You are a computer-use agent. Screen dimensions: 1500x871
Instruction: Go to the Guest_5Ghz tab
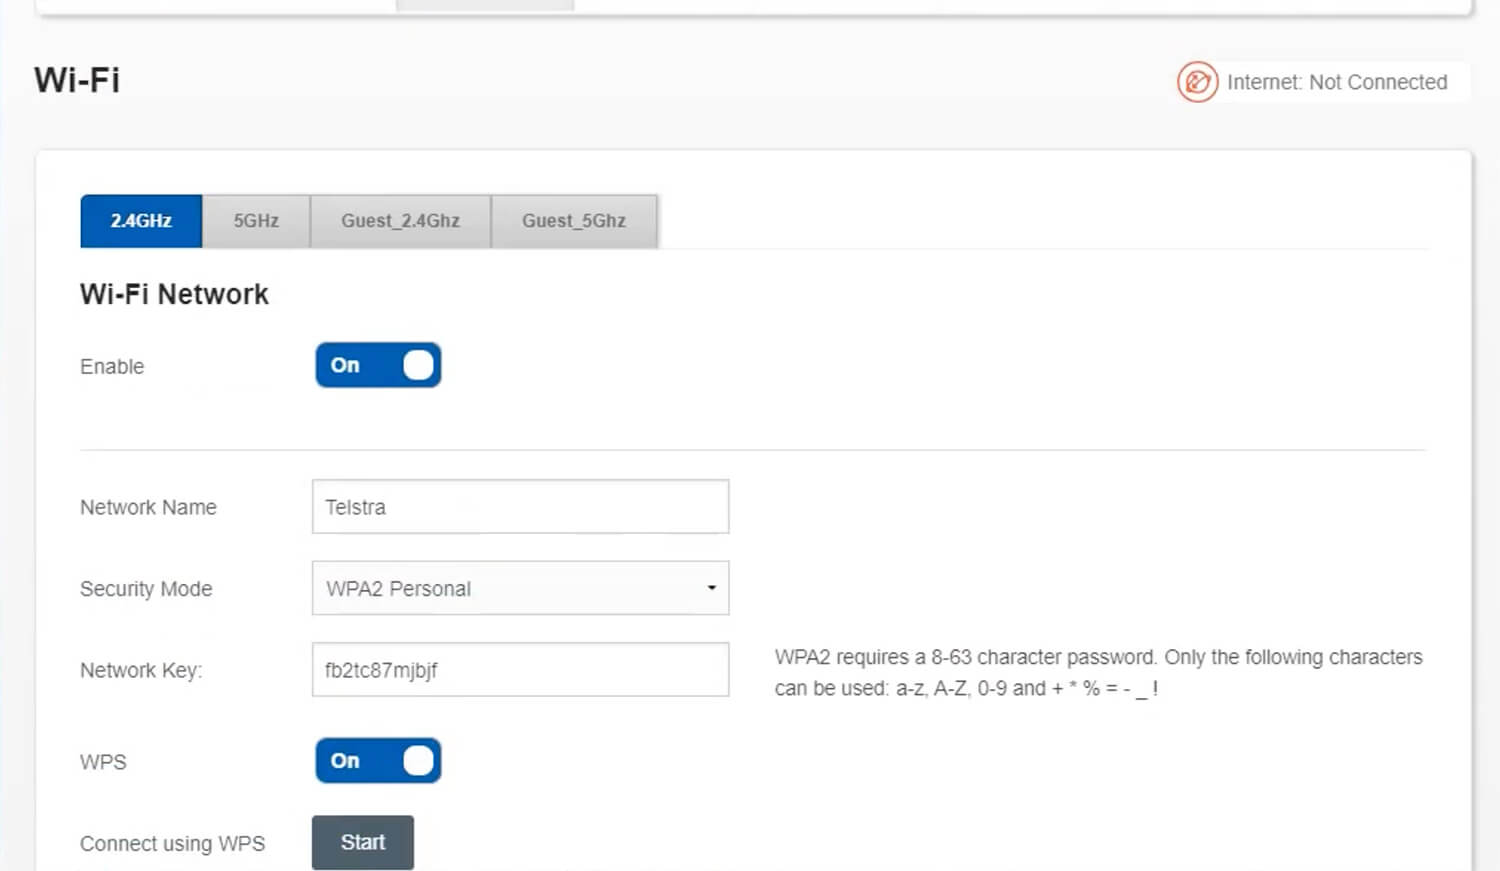(573, 221)
